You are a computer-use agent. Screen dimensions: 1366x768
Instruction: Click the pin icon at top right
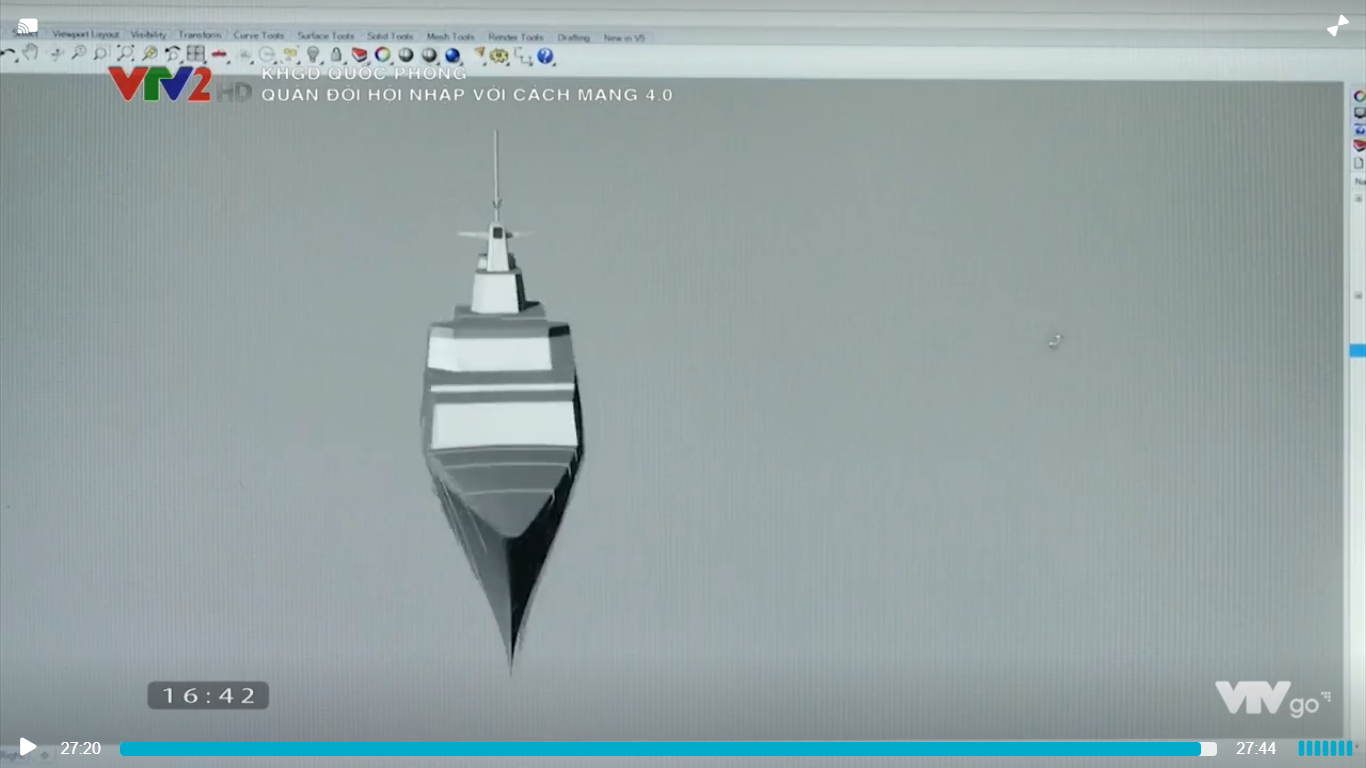(1337, 26)
